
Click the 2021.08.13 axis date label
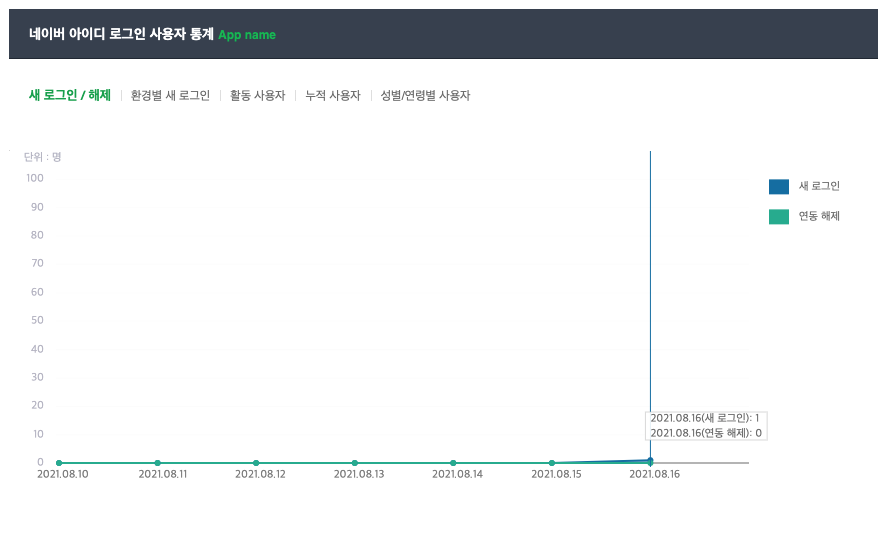coord(359,474)
